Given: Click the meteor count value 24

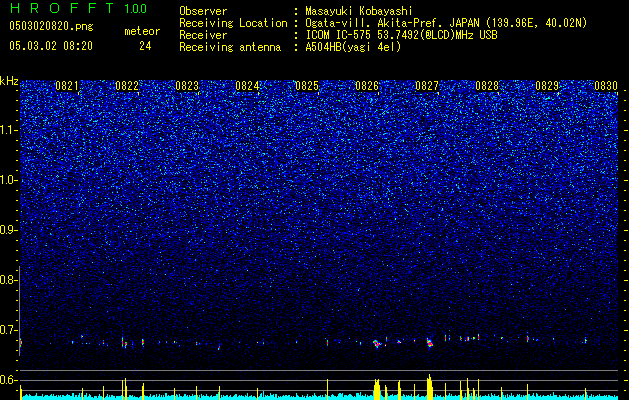Looking at the screenshot, I should coord(145,46).
